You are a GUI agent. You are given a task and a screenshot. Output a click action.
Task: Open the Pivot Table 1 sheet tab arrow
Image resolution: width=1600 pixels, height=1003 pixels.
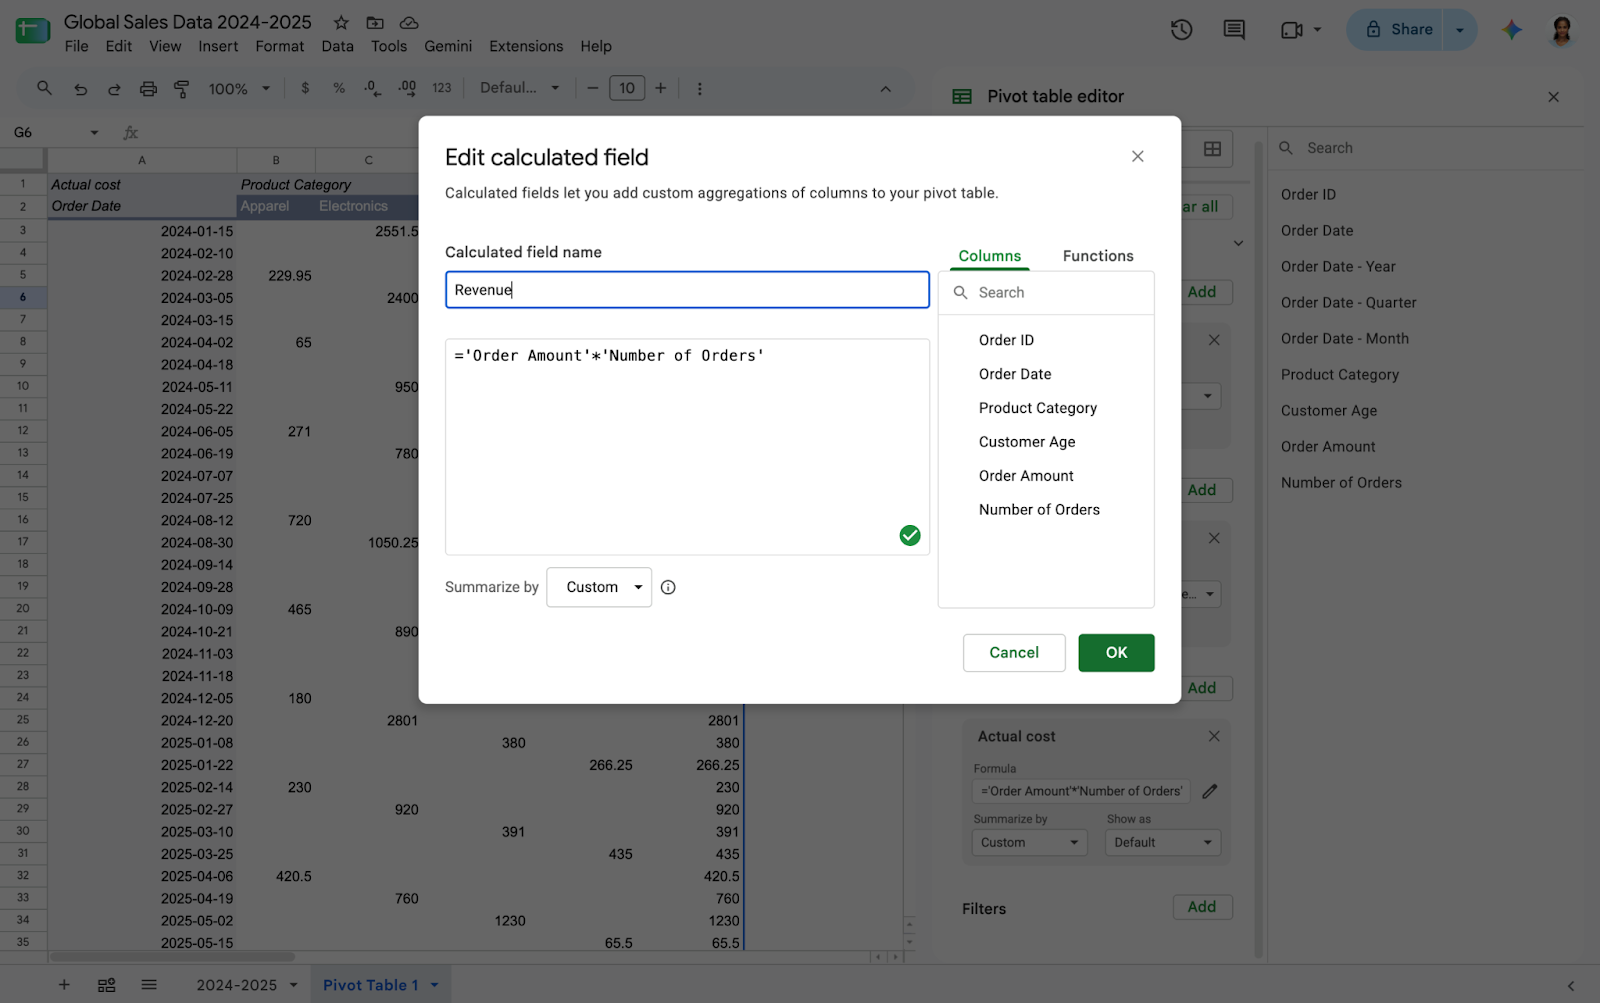pyautogui.click(x=435, y=985)
